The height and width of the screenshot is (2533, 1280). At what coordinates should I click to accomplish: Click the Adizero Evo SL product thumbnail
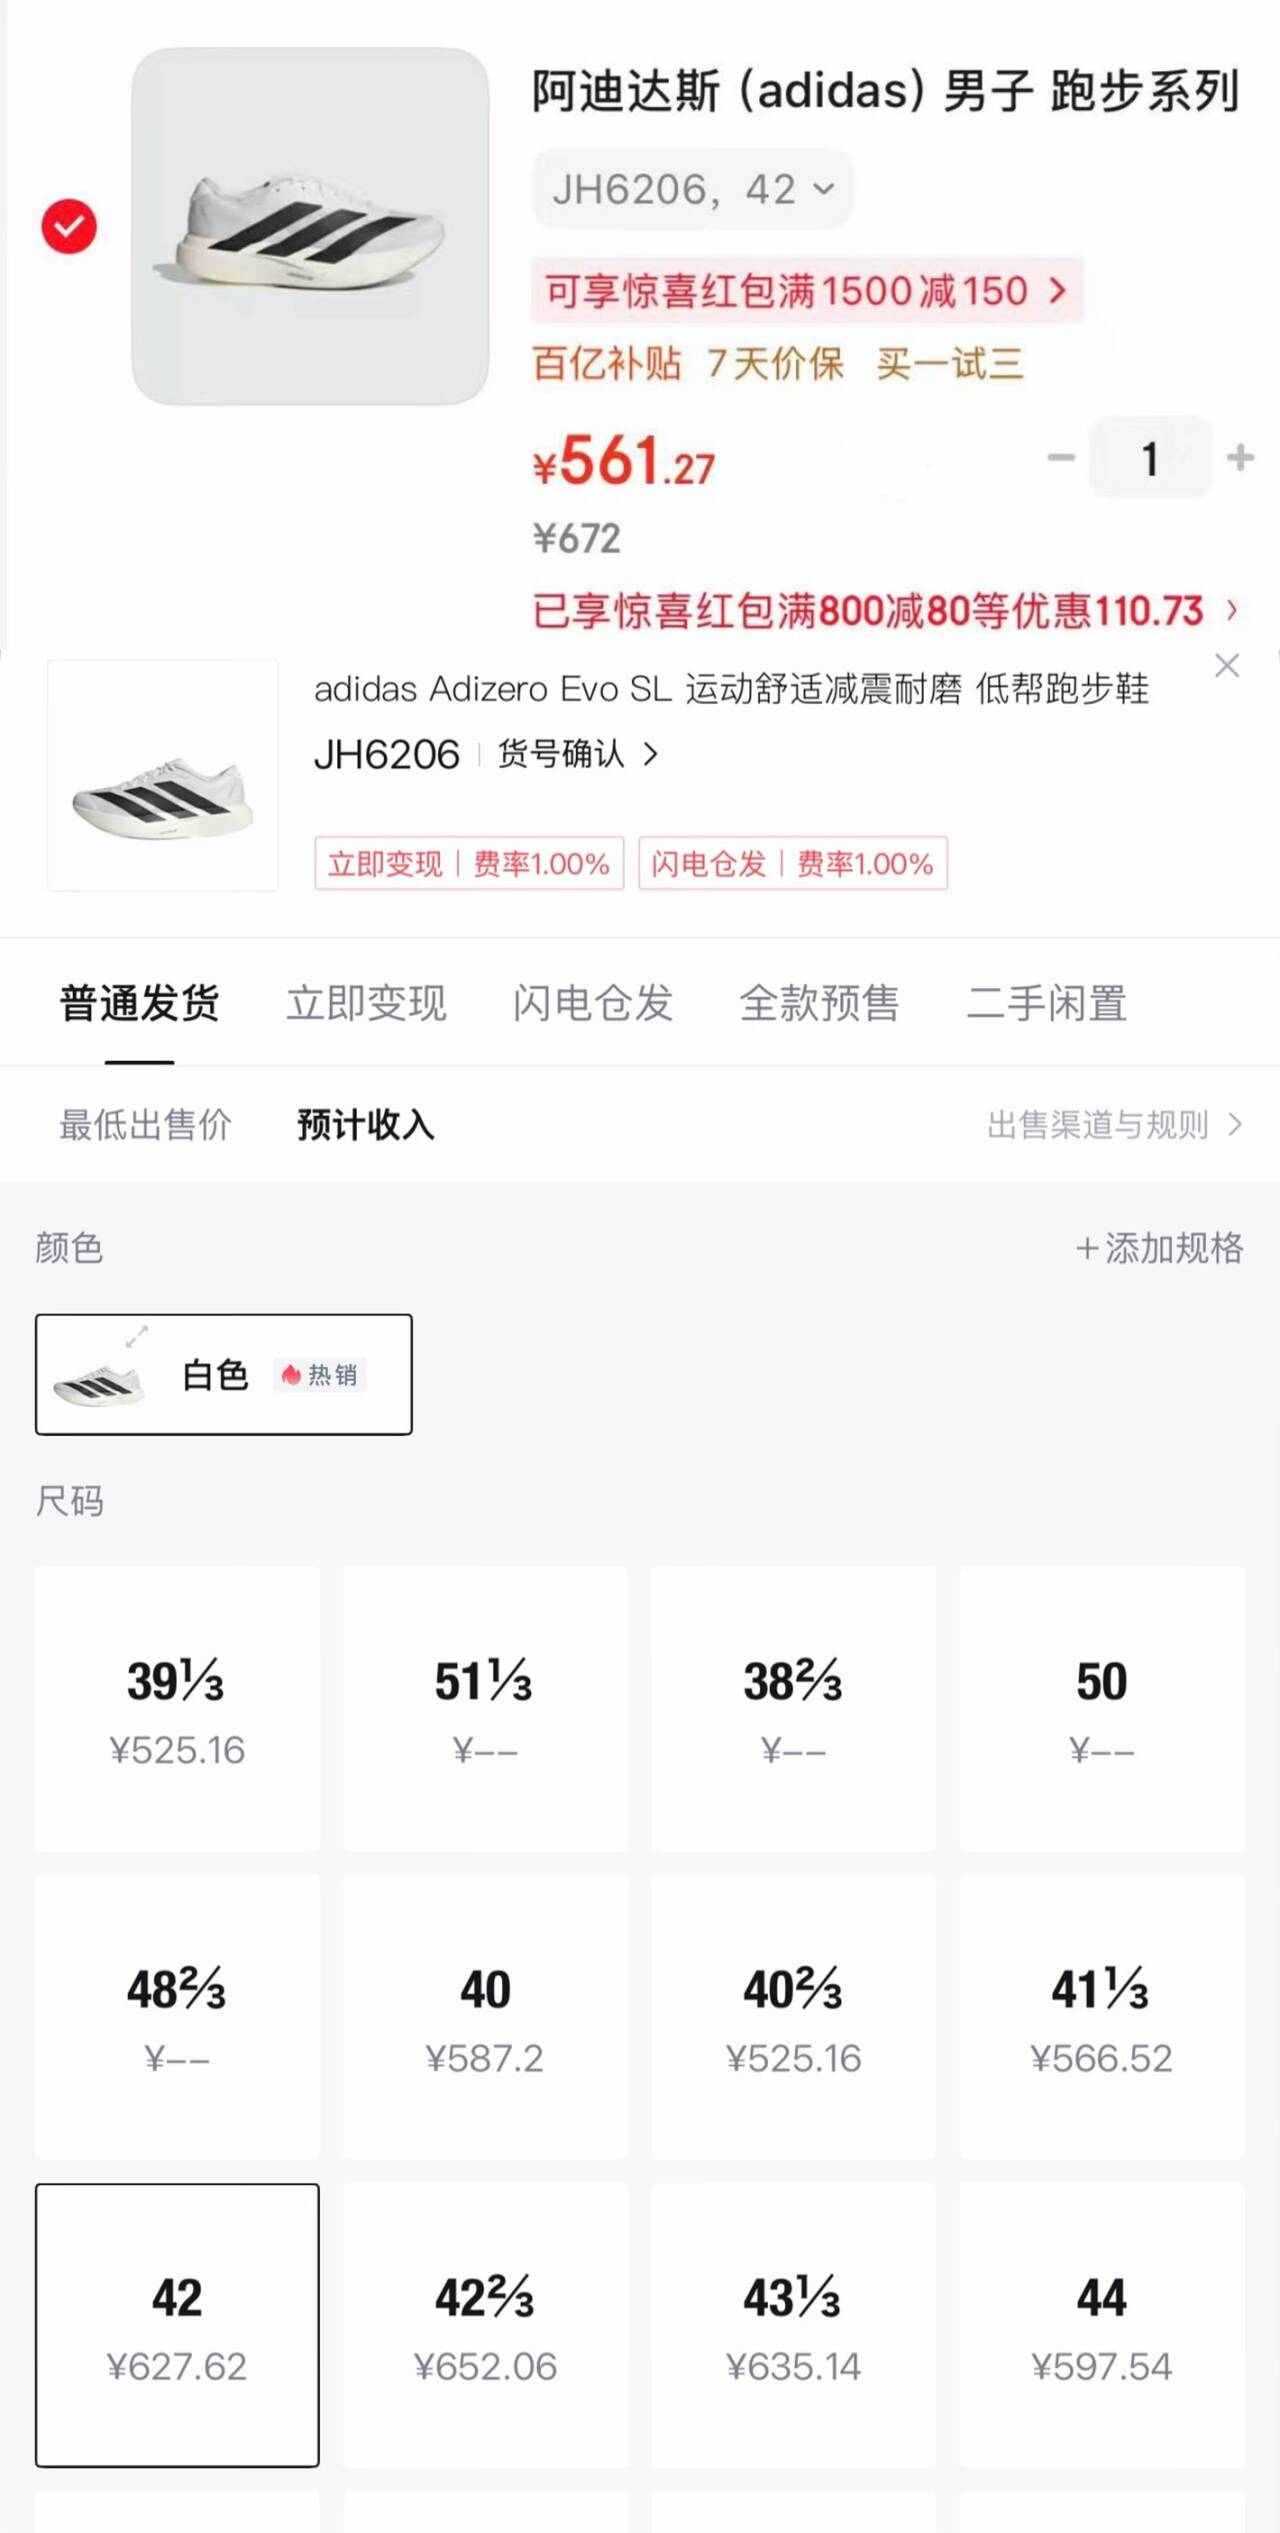coord(162,775)
